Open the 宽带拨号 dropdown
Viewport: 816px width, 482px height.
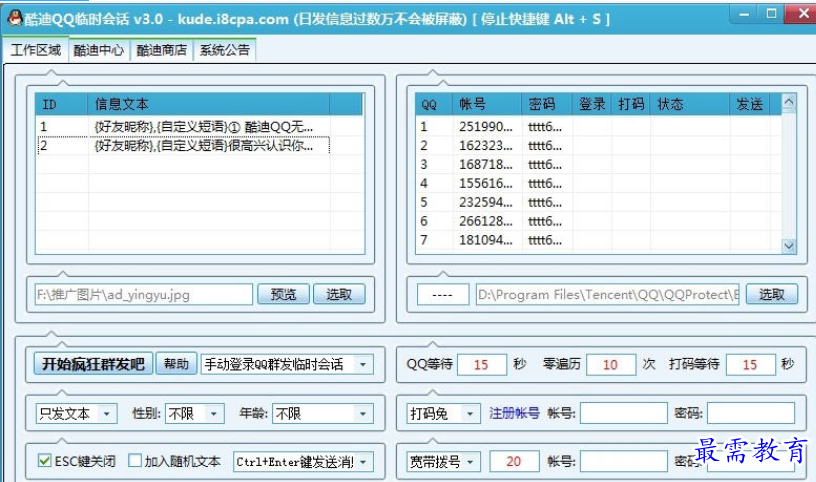[443, 462]
